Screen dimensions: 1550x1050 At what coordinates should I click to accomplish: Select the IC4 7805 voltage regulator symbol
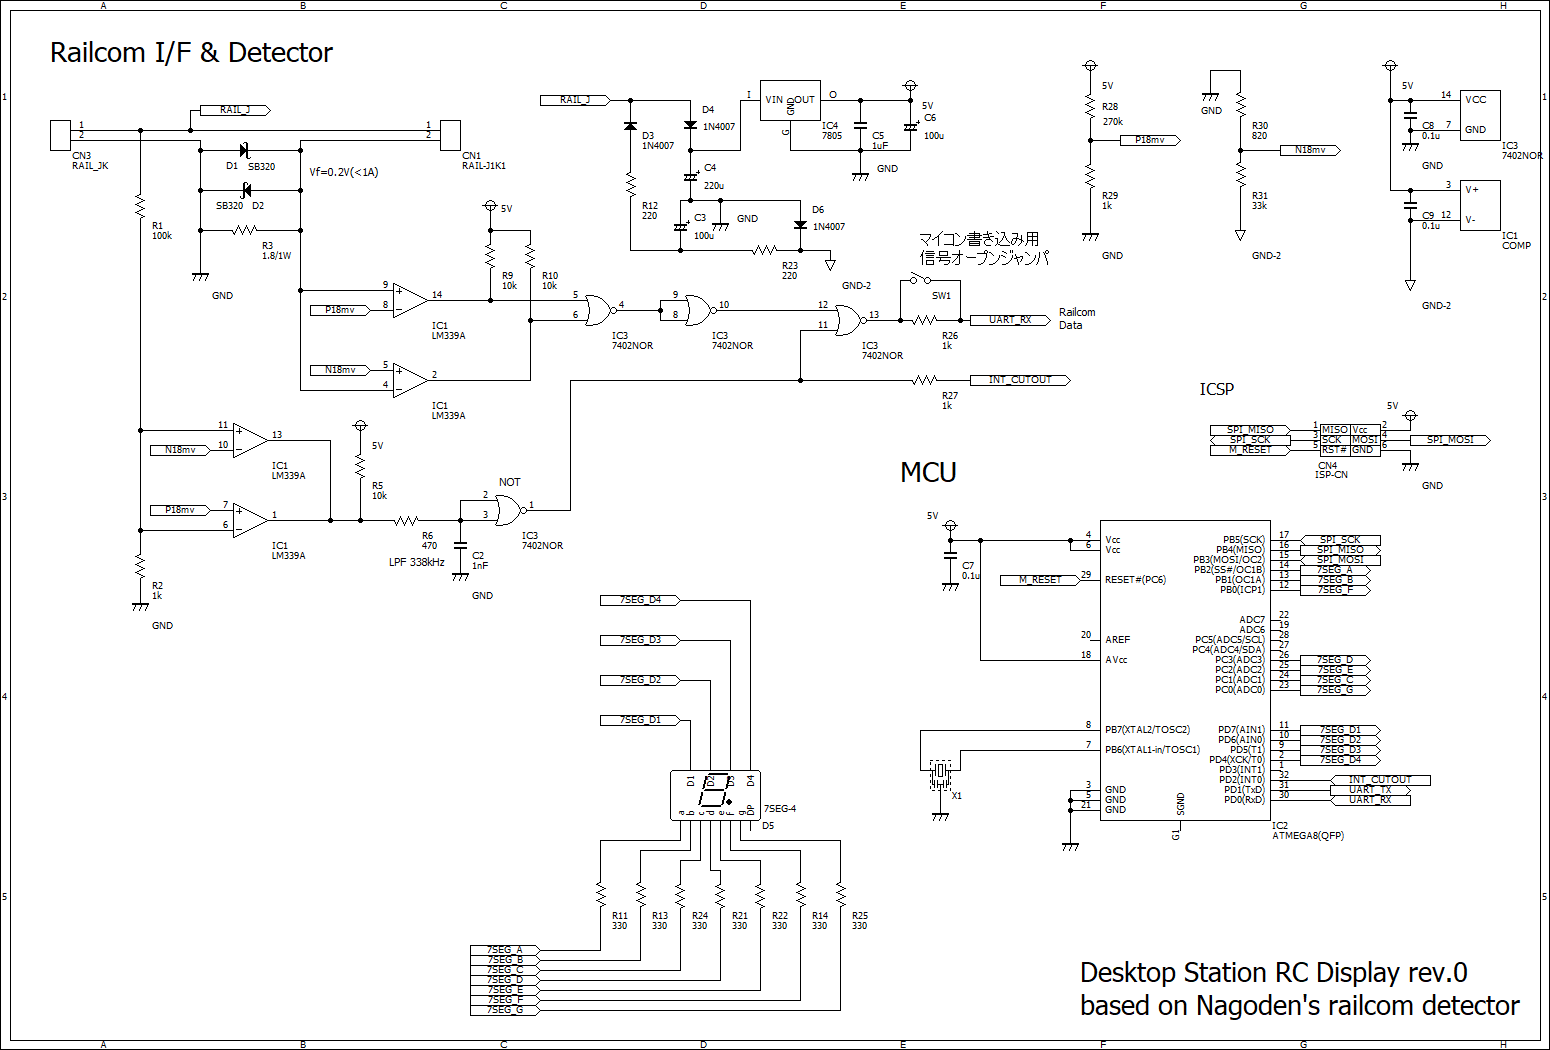tap(790, 101)
